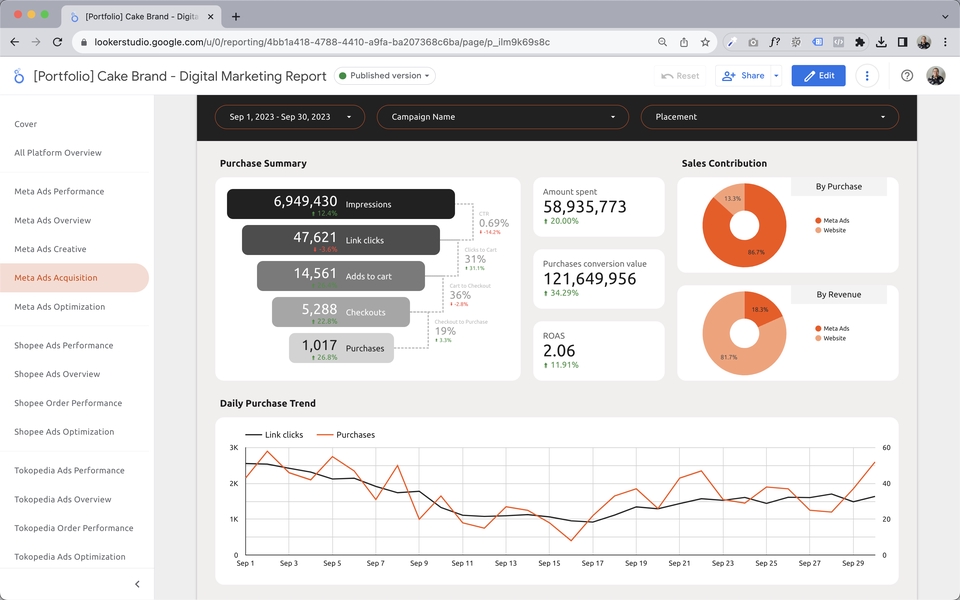Expand the Placement filter dropdown

pos(770,117)
